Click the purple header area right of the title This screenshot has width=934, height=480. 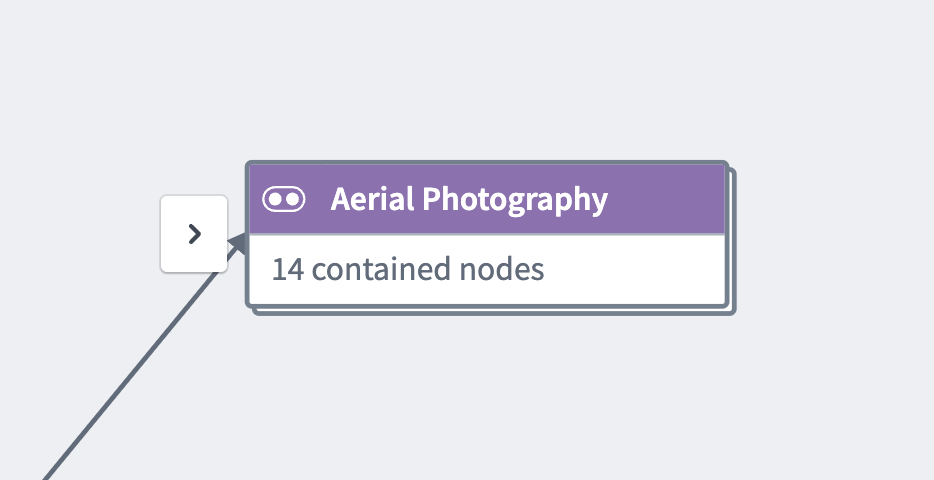(x=666, y=199)
